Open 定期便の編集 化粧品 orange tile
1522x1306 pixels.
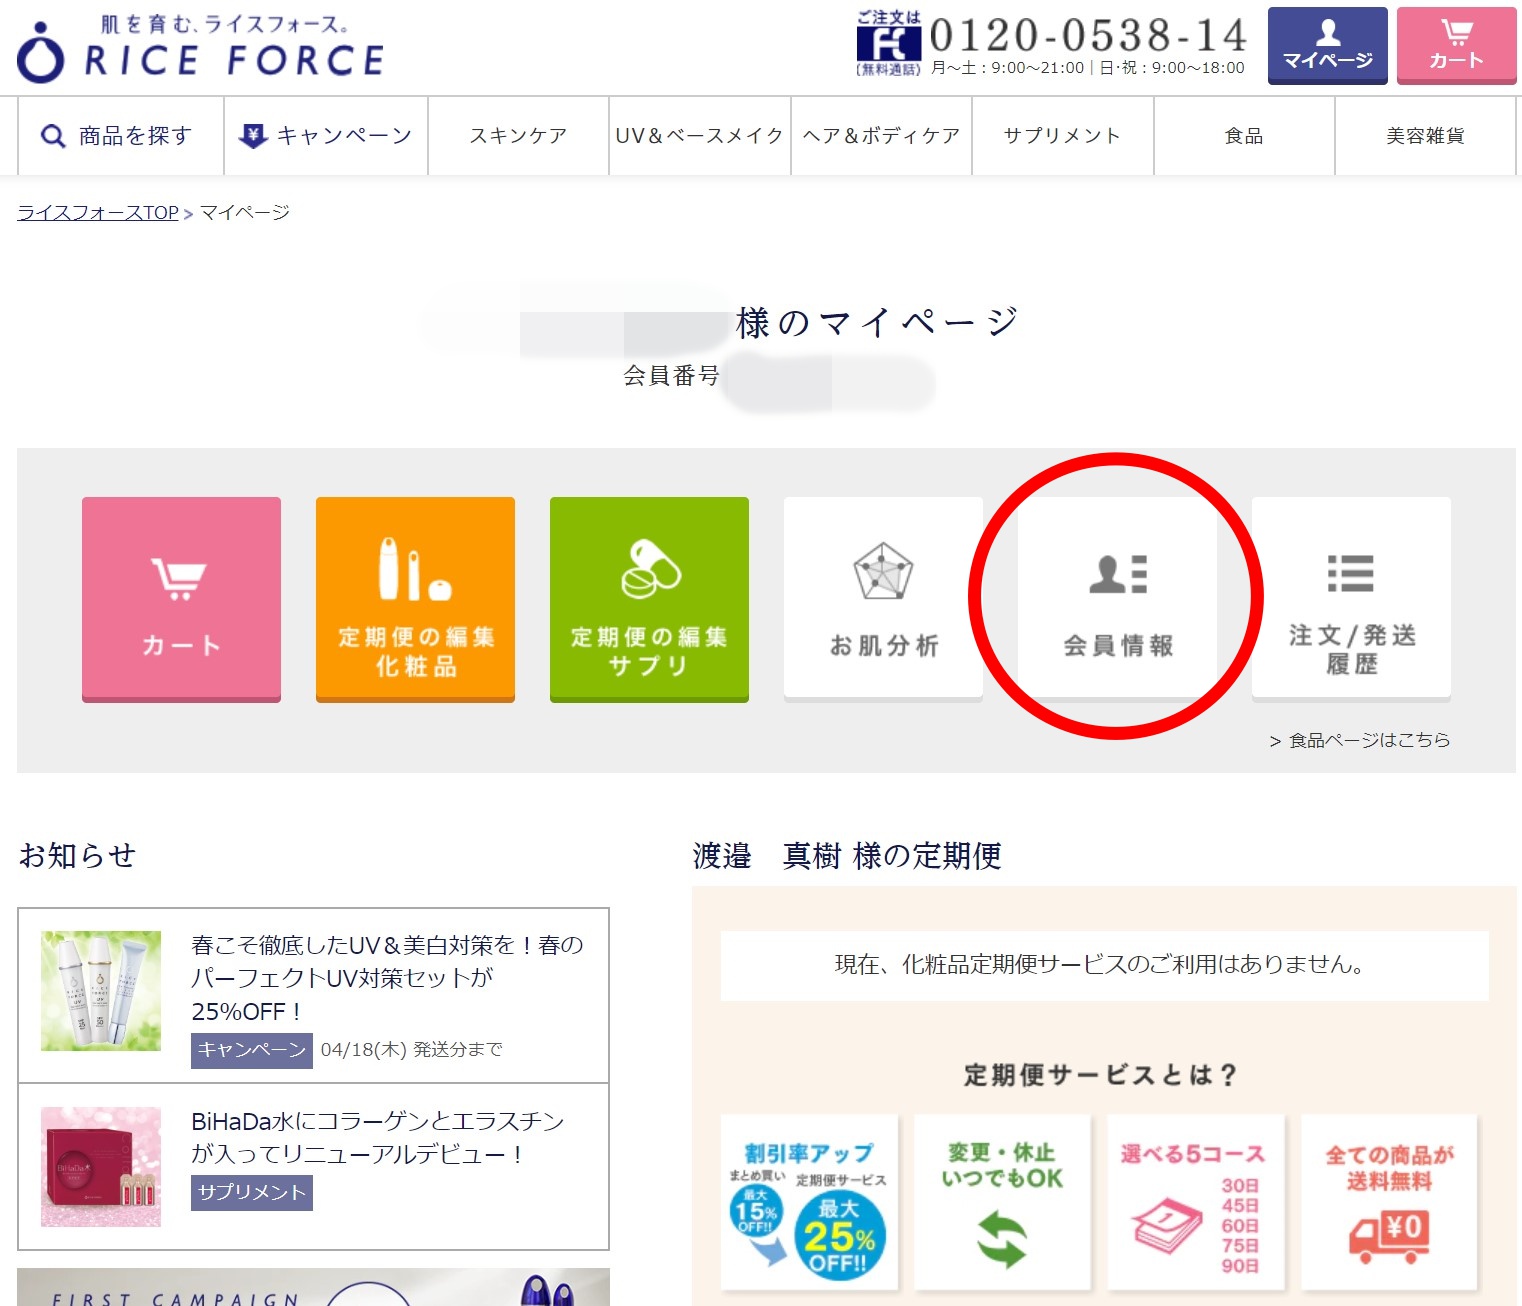[x=415, y=599]
